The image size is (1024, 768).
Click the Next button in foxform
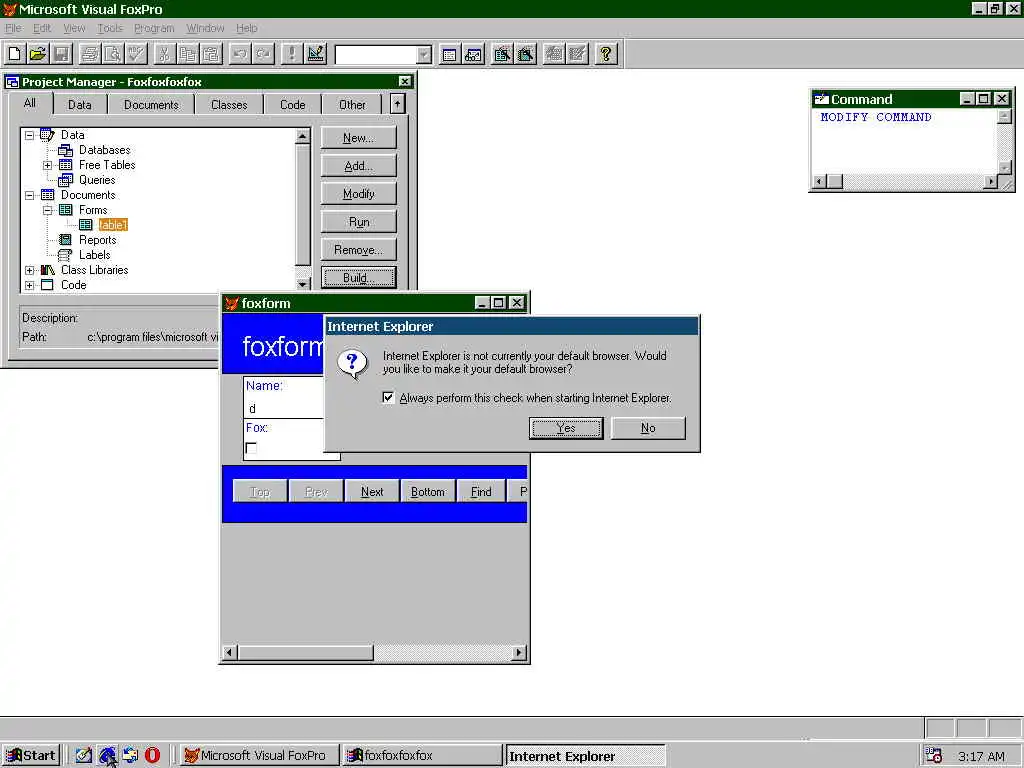372,492
